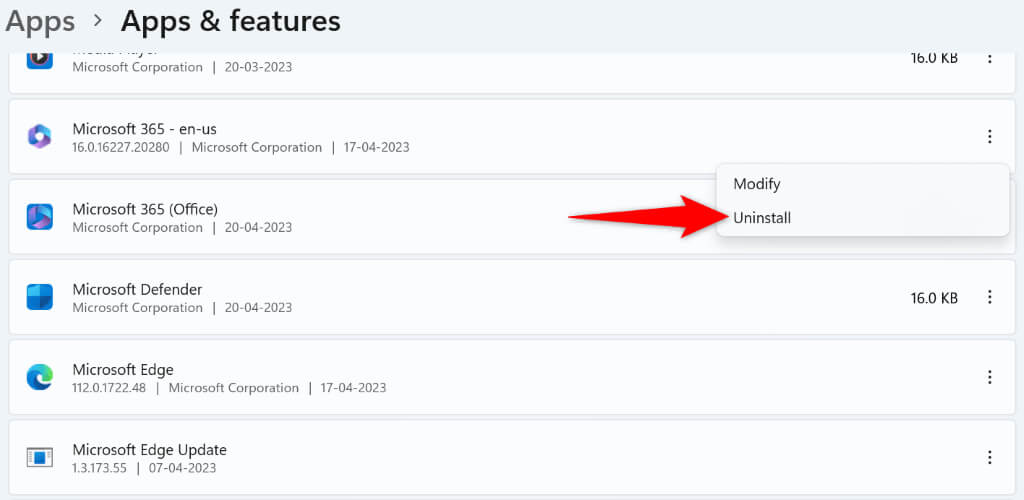Viewport: 1024px width, 500px height.
Task: Go back to Apps breadcrumb
Action: (x=40, y=21)
